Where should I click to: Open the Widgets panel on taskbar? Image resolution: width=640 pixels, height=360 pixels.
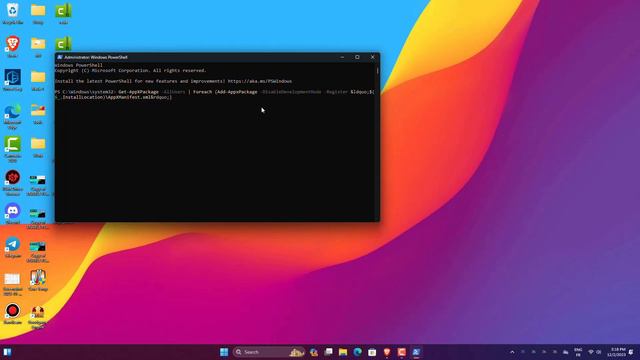click(x=7, y=352)
